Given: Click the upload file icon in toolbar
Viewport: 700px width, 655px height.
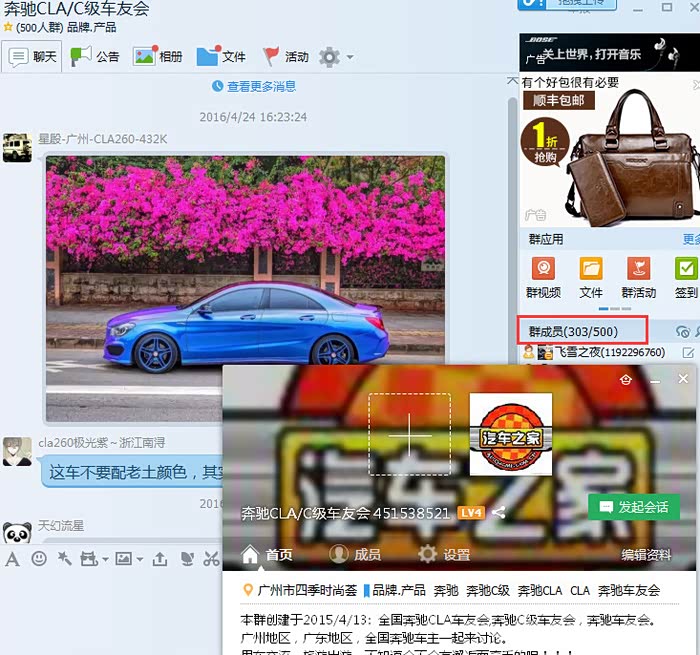Looking at the screenshot, I should [x=160, y=559].
